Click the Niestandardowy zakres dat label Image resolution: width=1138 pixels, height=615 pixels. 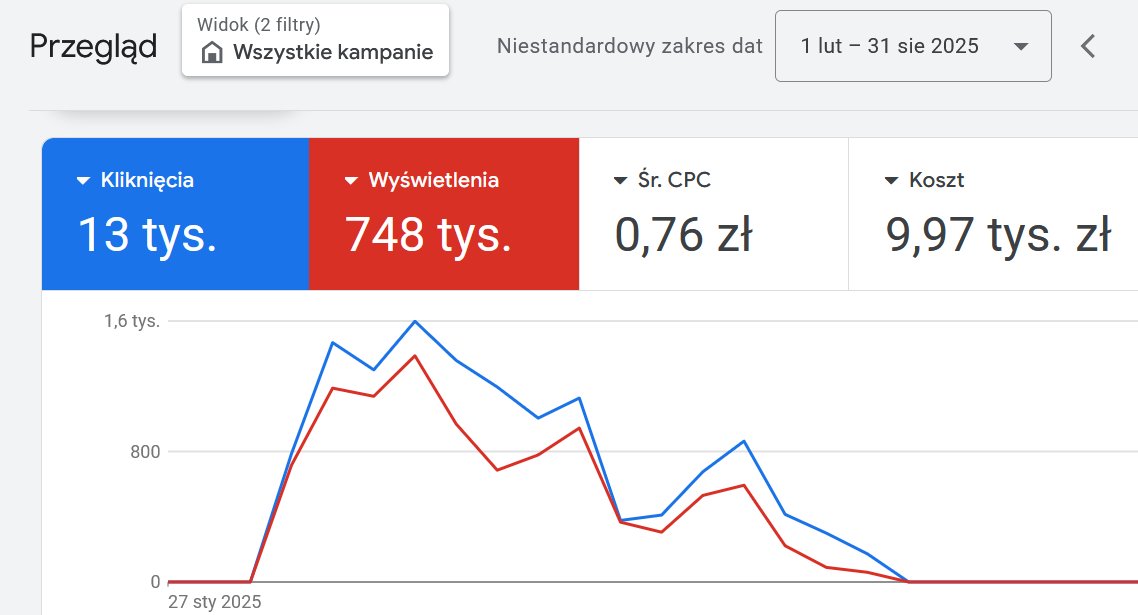coord(630,46)
